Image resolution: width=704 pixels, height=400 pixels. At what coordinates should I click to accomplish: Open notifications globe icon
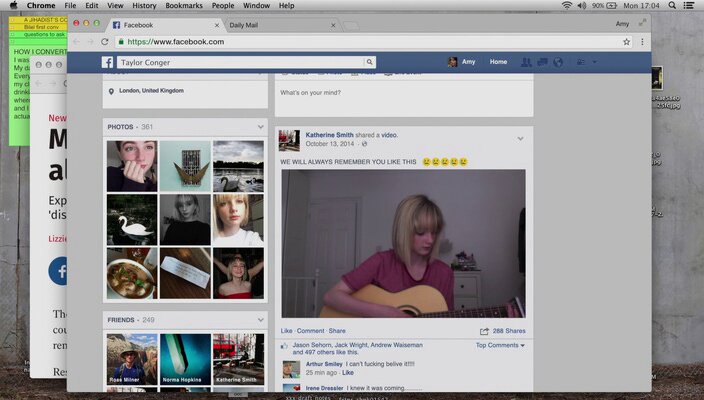click(x=558, y=62)
